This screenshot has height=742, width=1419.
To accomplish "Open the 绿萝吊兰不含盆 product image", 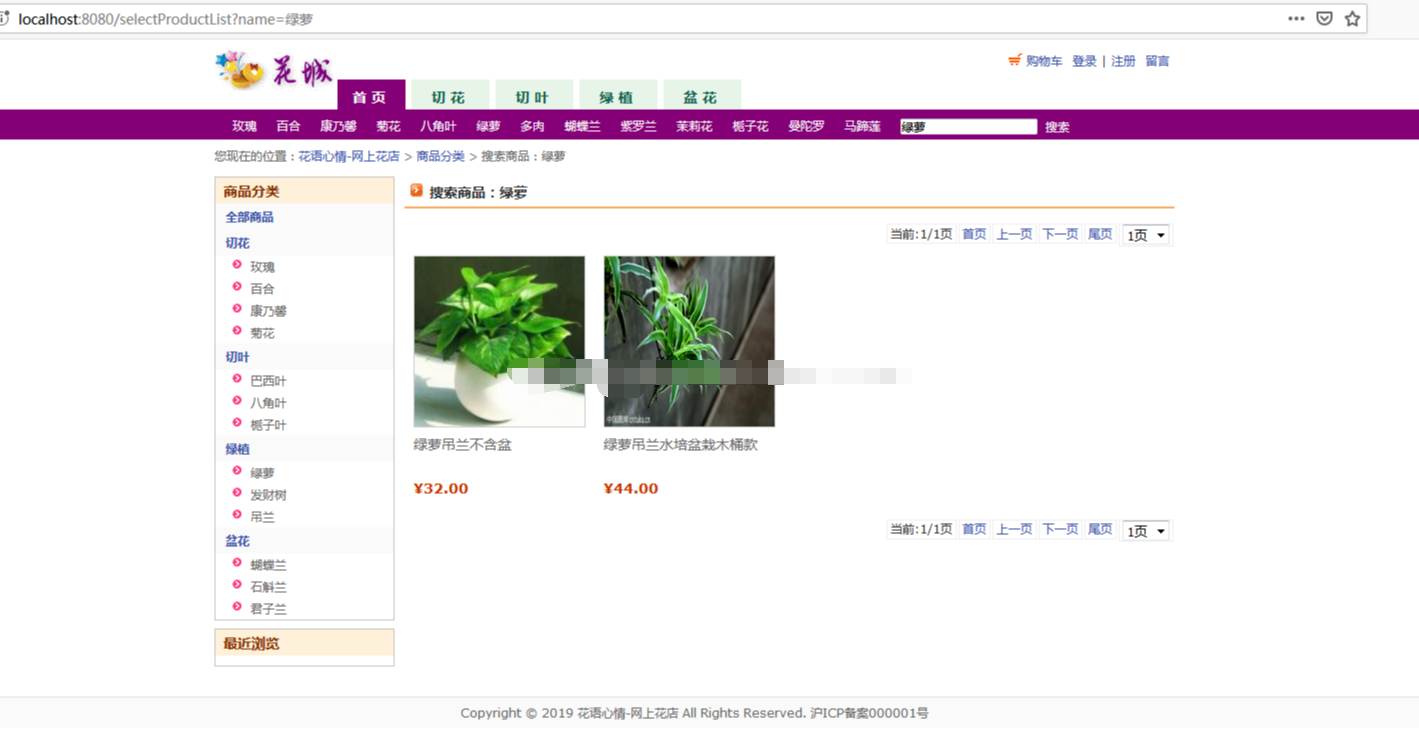I will tap(499, 341).
